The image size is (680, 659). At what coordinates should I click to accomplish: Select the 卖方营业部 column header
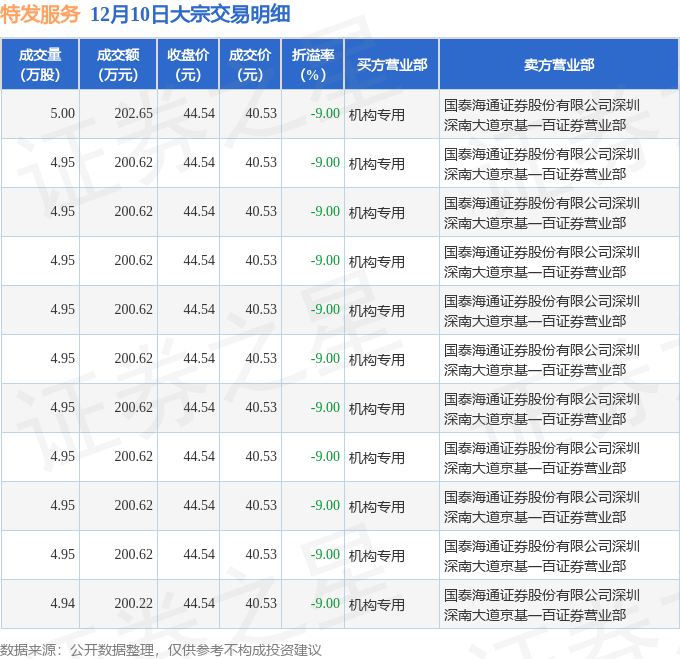tap(559, 65)
